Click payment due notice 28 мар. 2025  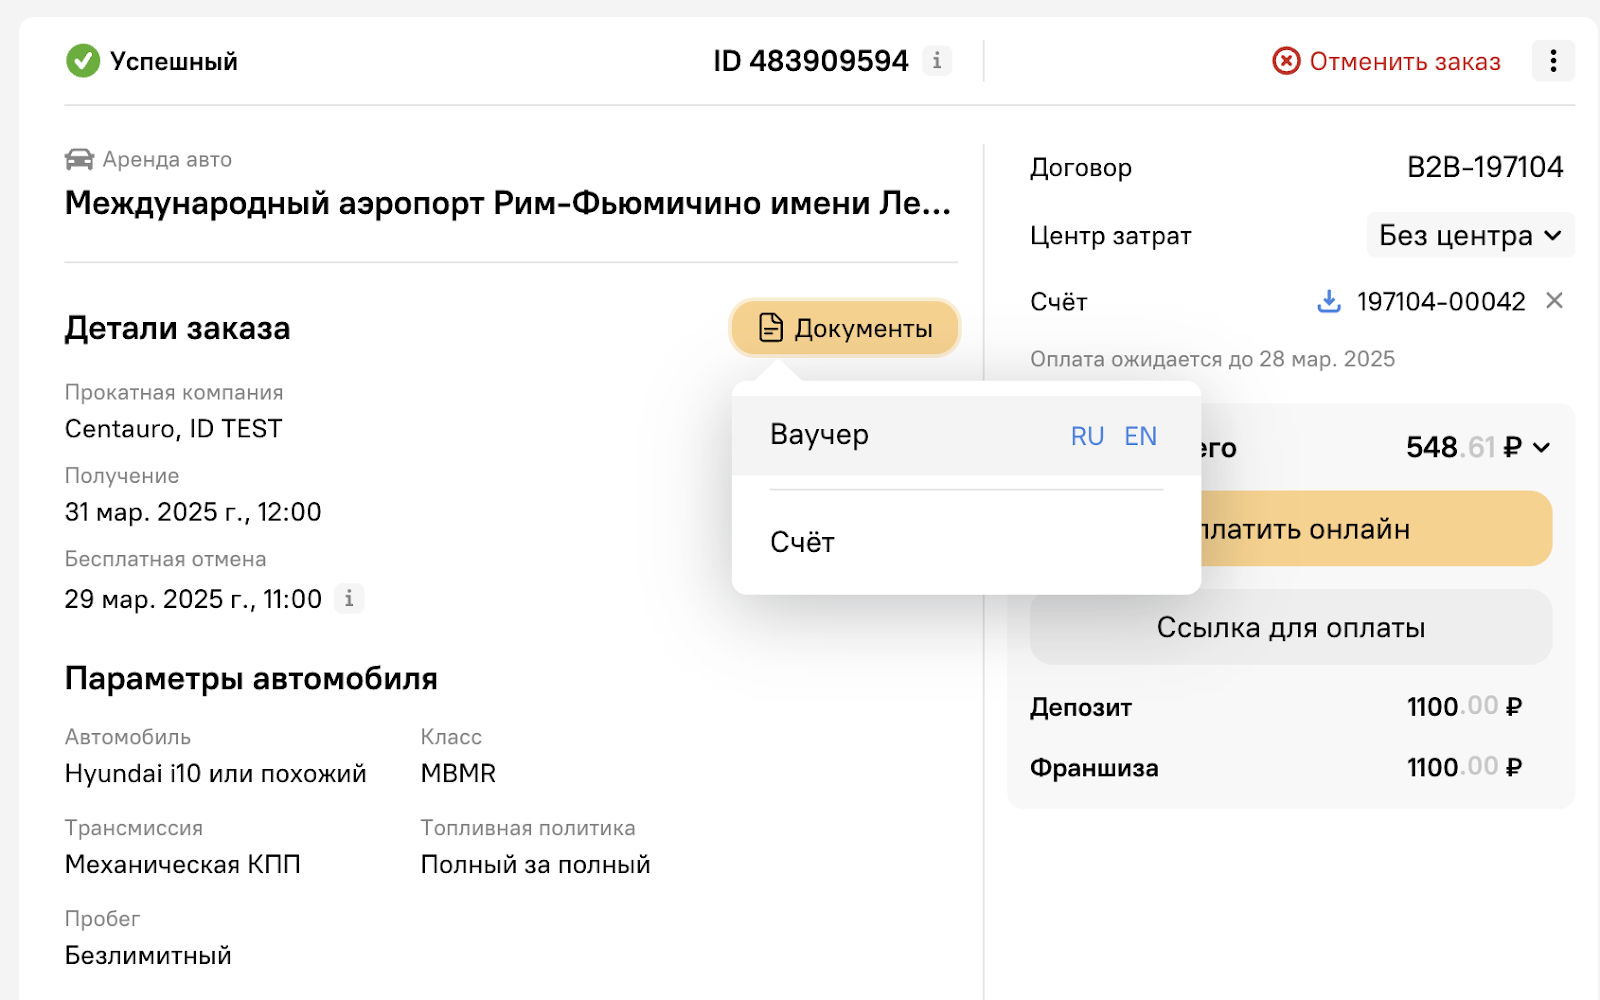point(1213,359)
